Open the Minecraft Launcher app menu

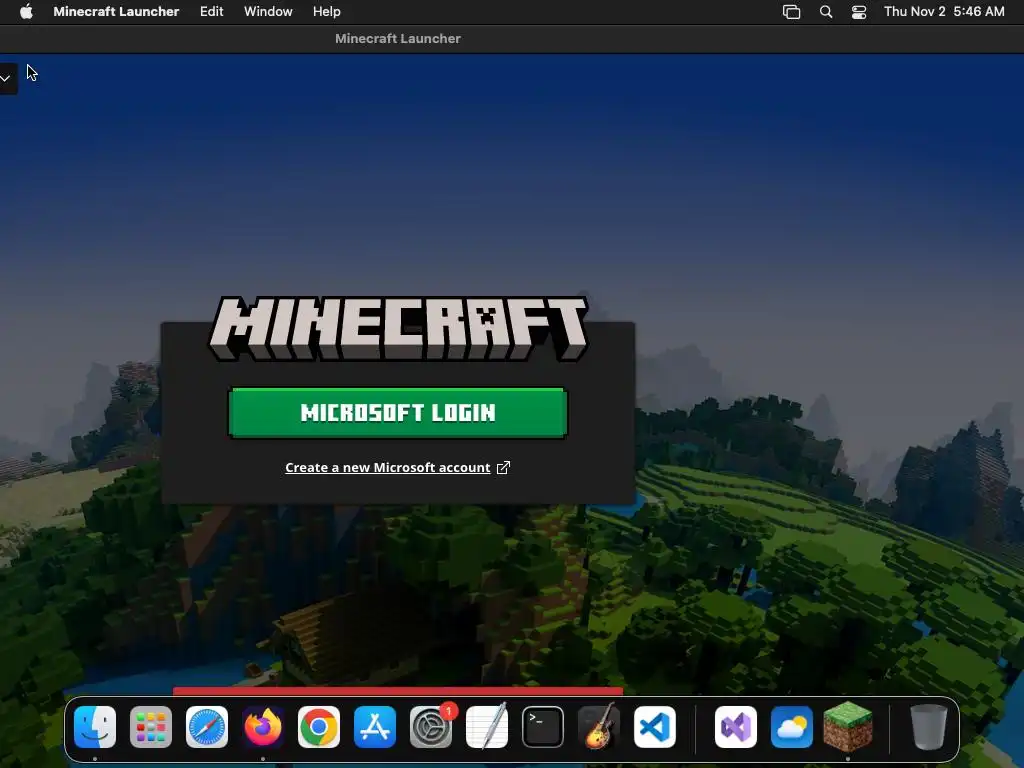coord(116,12)
